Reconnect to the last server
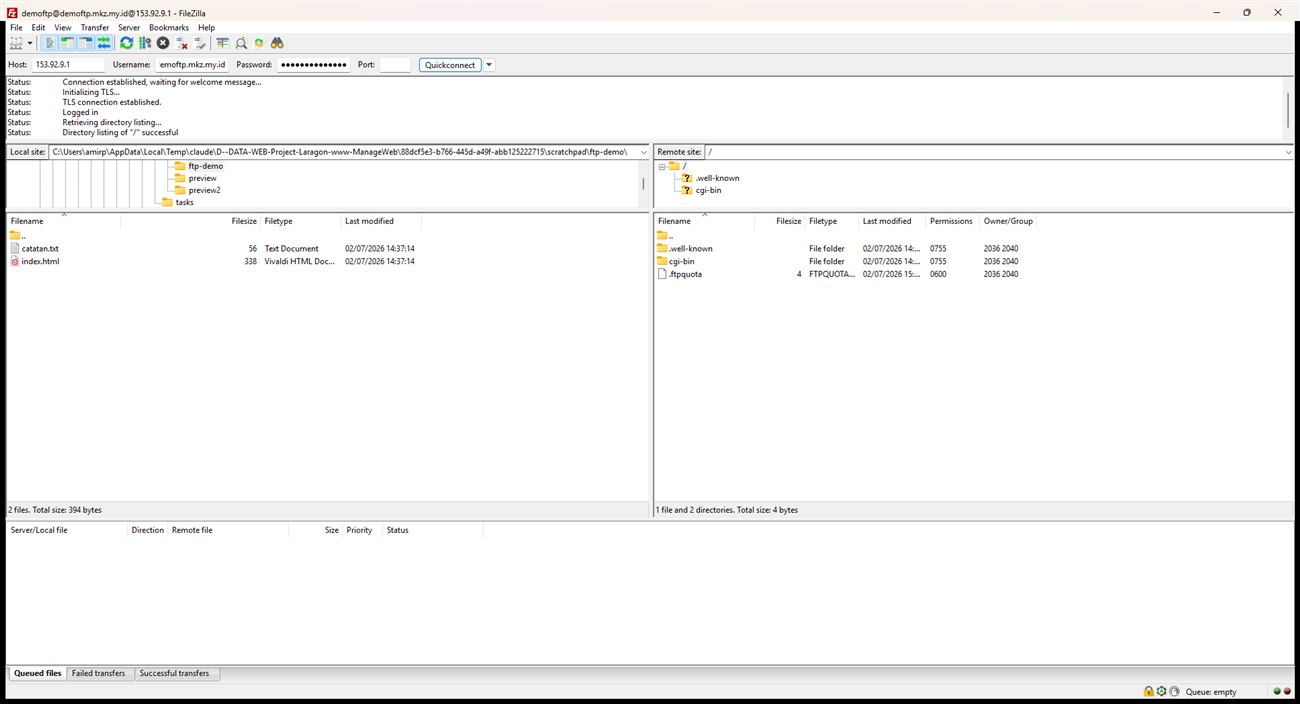Viewport: 1300px width, 704px height. (200, 43)
